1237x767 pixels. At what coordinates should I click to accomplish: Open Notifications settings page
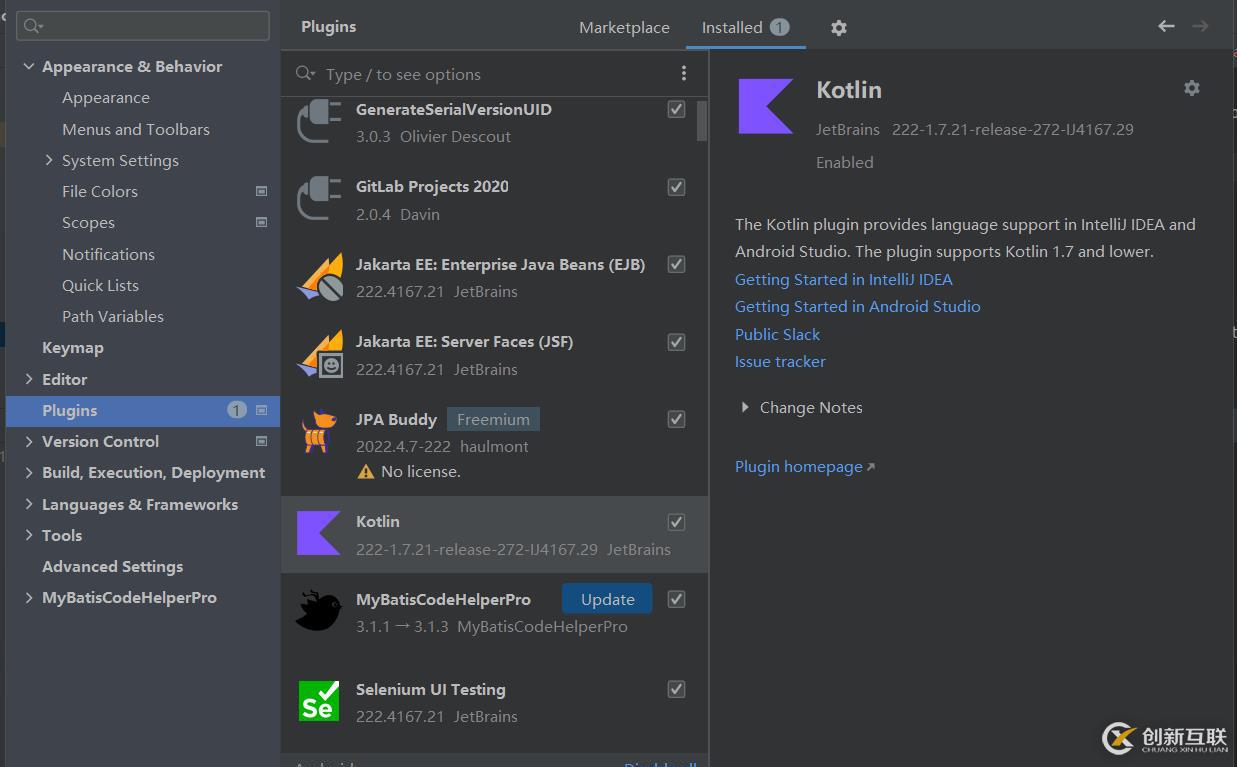pyautogui.click(x=108, y=254)
